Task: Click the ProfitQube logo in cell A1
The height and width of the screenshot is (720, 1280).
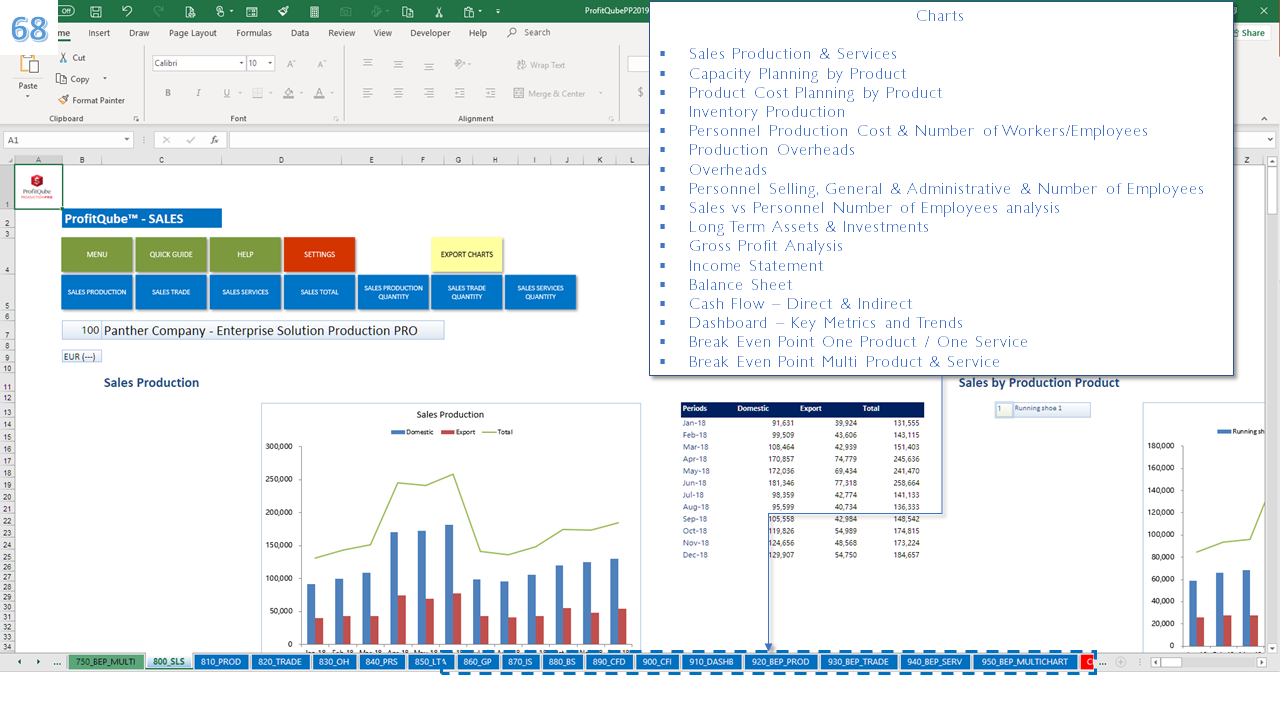Action: [38, 187]
